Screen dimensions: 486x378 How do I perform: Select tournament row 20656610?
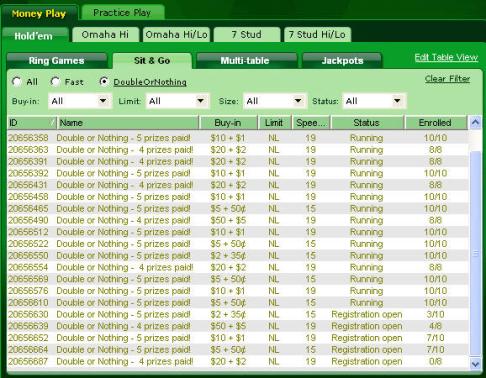click(237, 303)
